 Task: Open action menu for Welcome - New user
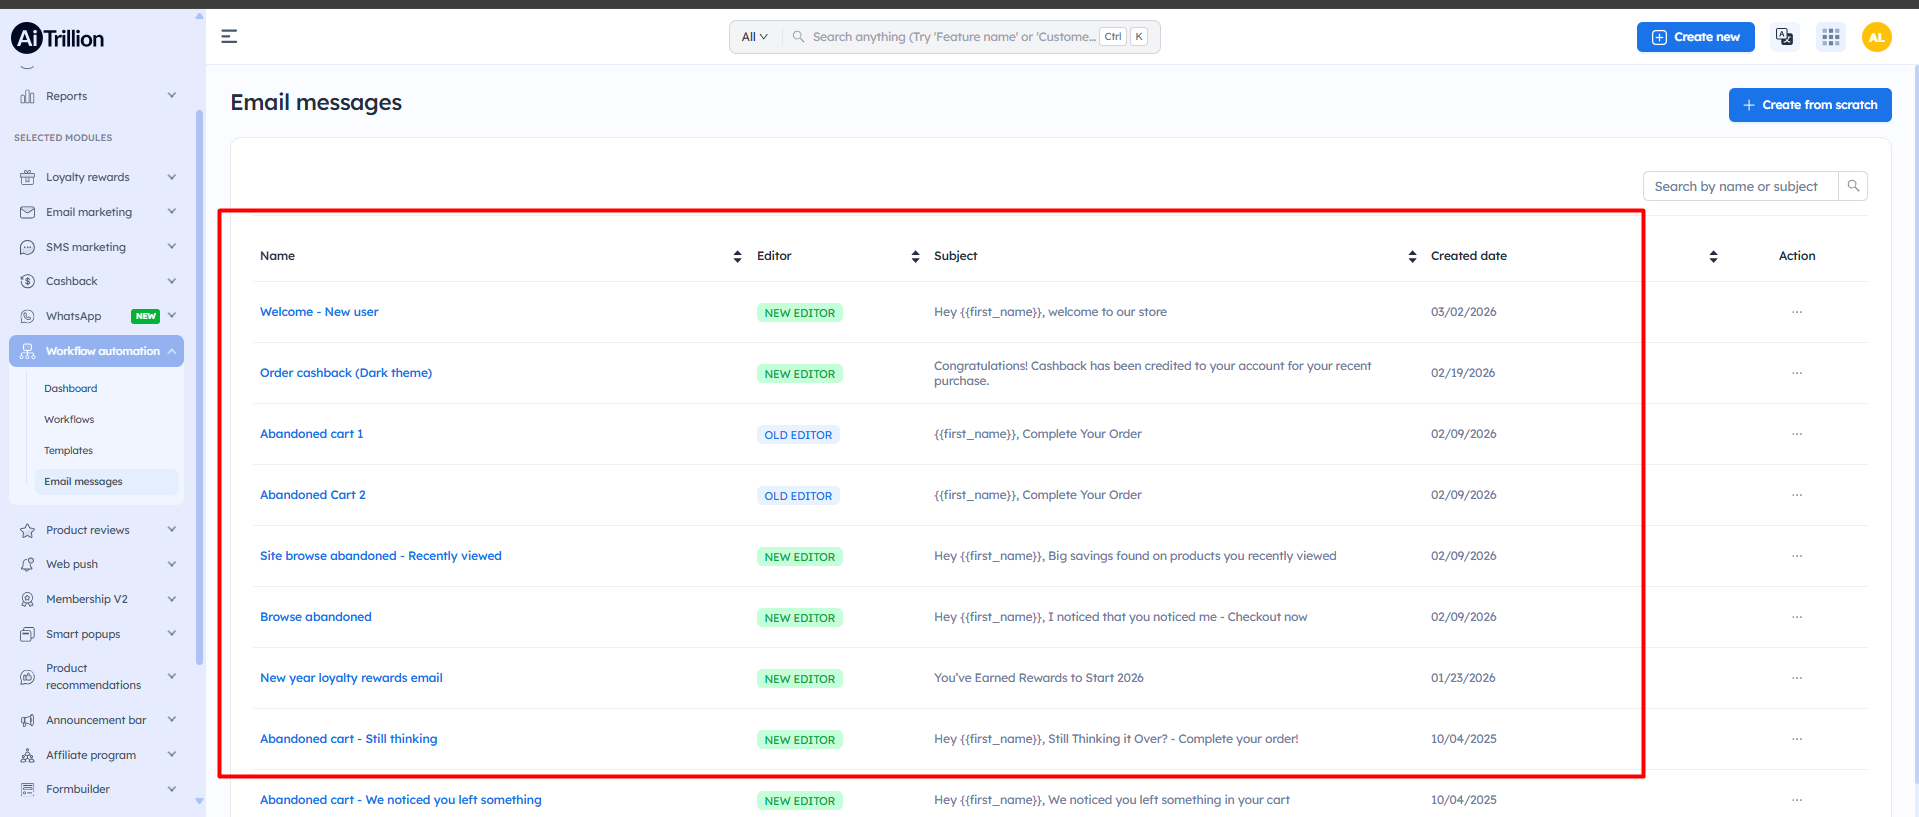1796,312
